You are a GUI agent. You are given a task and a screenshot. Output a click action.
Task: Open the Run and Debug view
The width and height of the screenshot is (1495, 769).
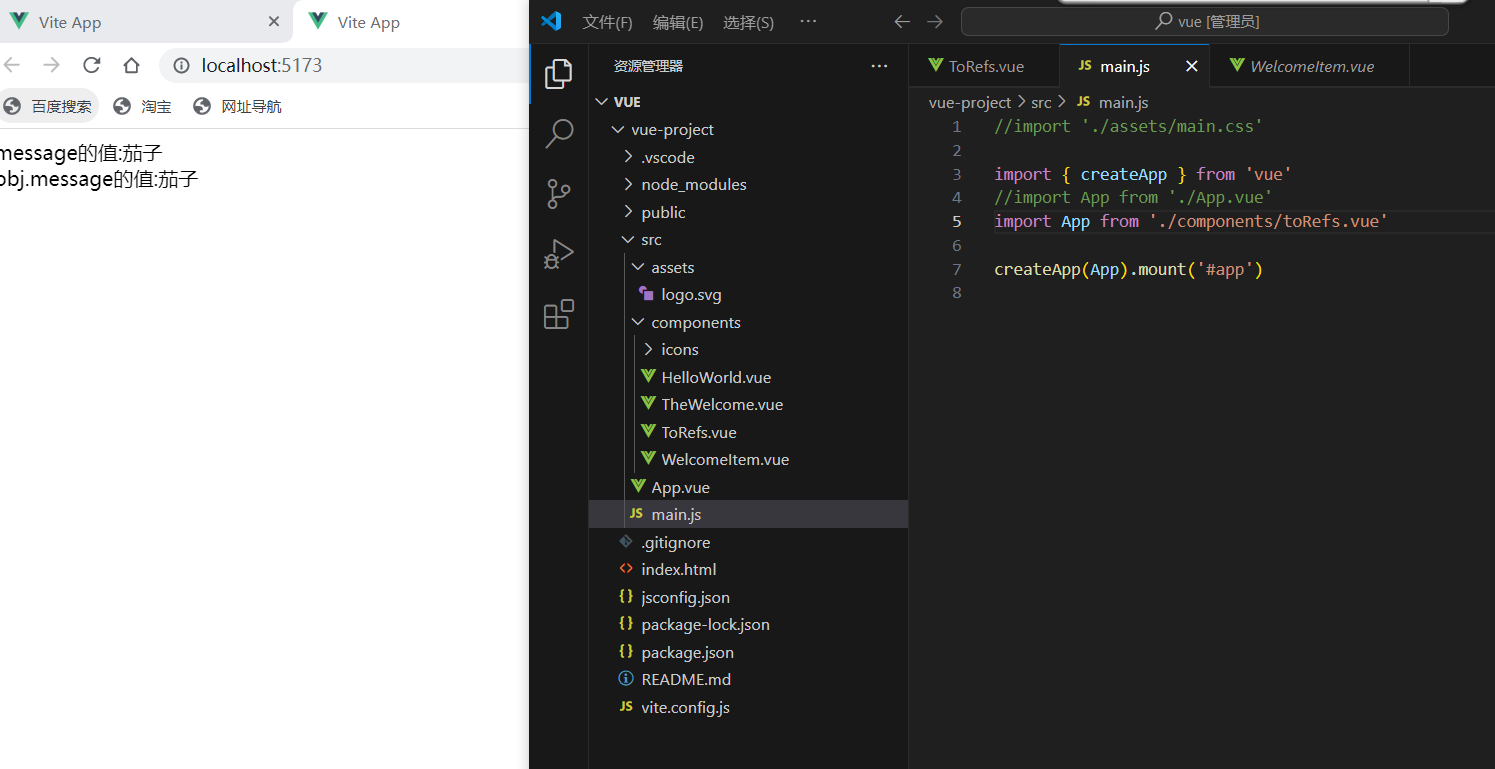(558, 254)
